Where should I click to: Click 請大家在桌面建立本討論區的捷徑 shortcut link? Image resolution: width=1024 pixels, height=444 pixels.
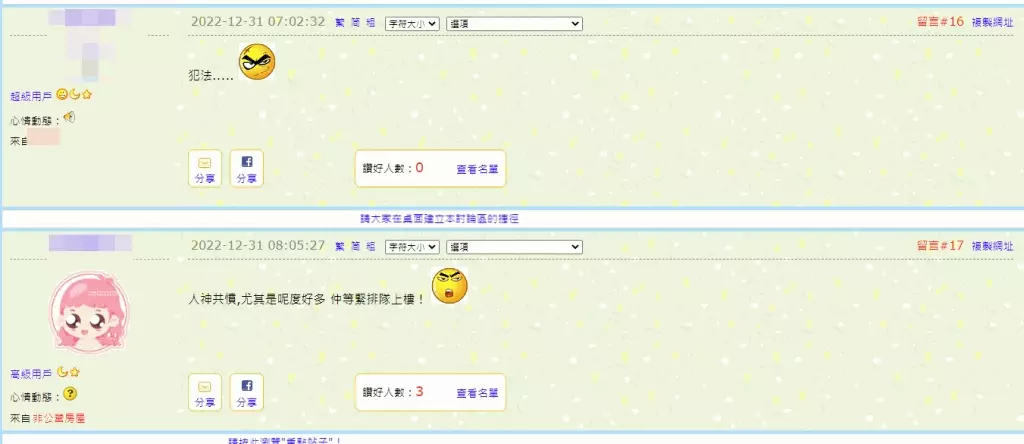[440, 218]
